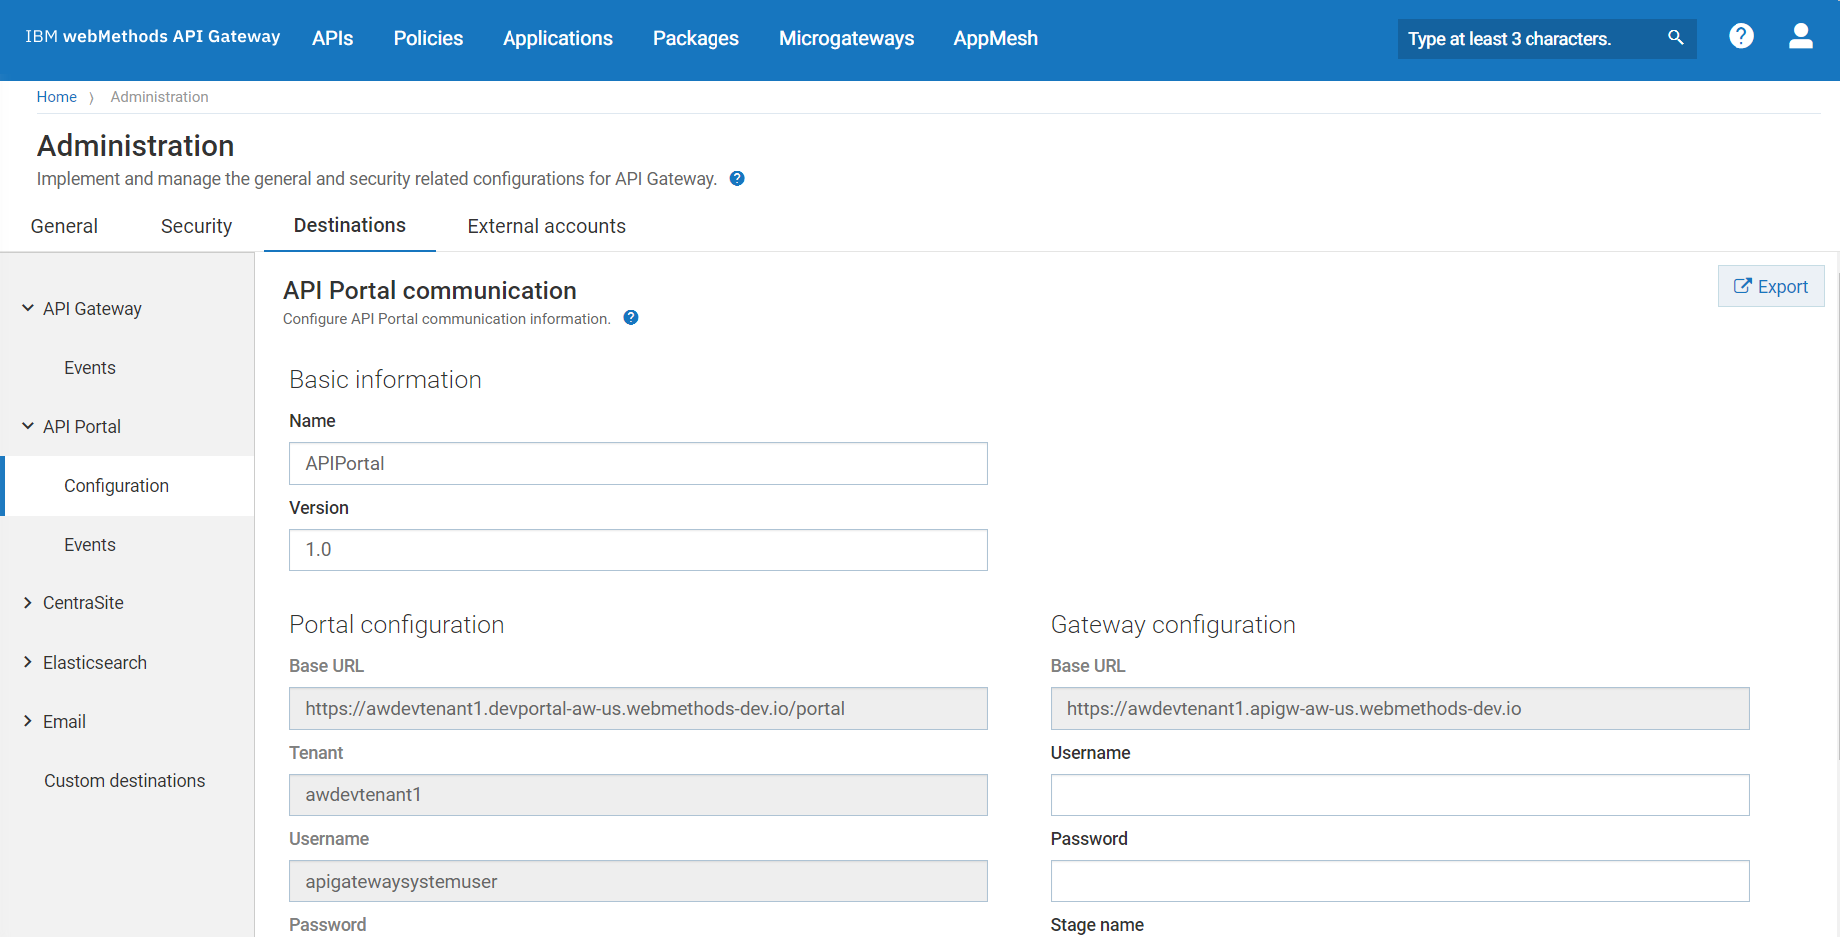Select the Destinations tab
The image size is (1847, 937).
pyautogui.click(x=350, y=225)
